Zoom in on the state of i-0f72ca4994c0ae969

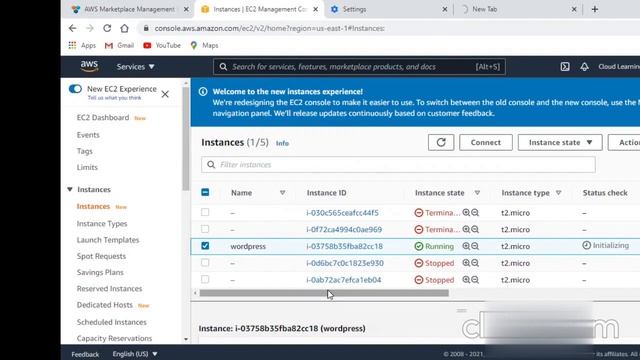[x=466, y=229]
